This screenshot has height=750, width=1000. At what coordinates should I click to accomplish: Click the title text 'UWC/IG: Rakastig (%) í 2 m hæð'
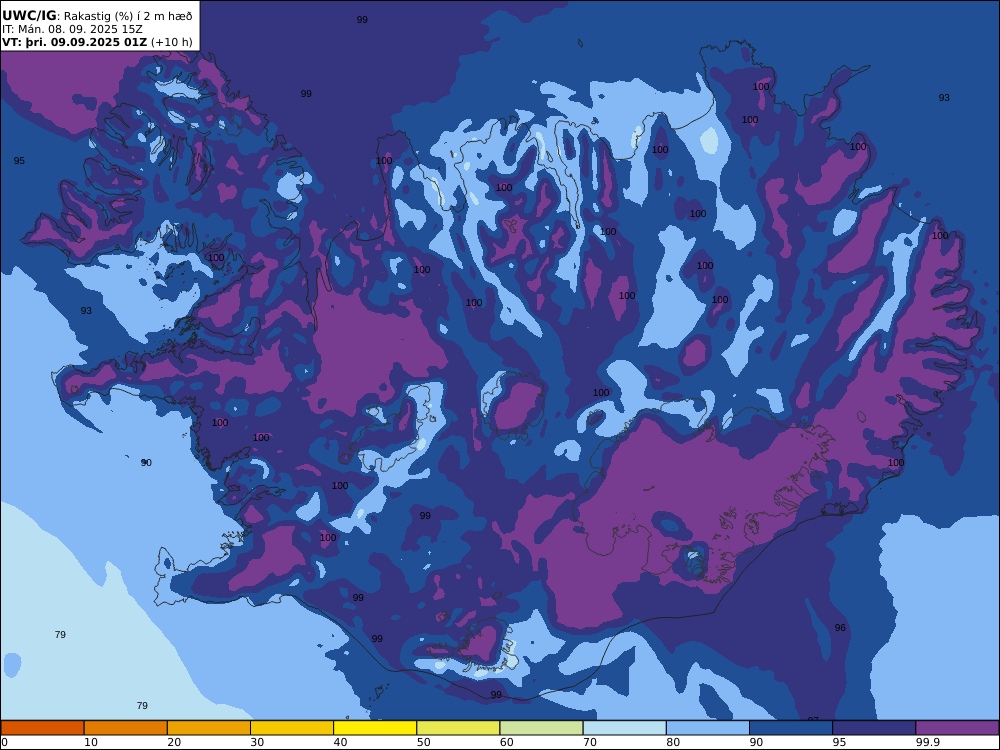97,16
